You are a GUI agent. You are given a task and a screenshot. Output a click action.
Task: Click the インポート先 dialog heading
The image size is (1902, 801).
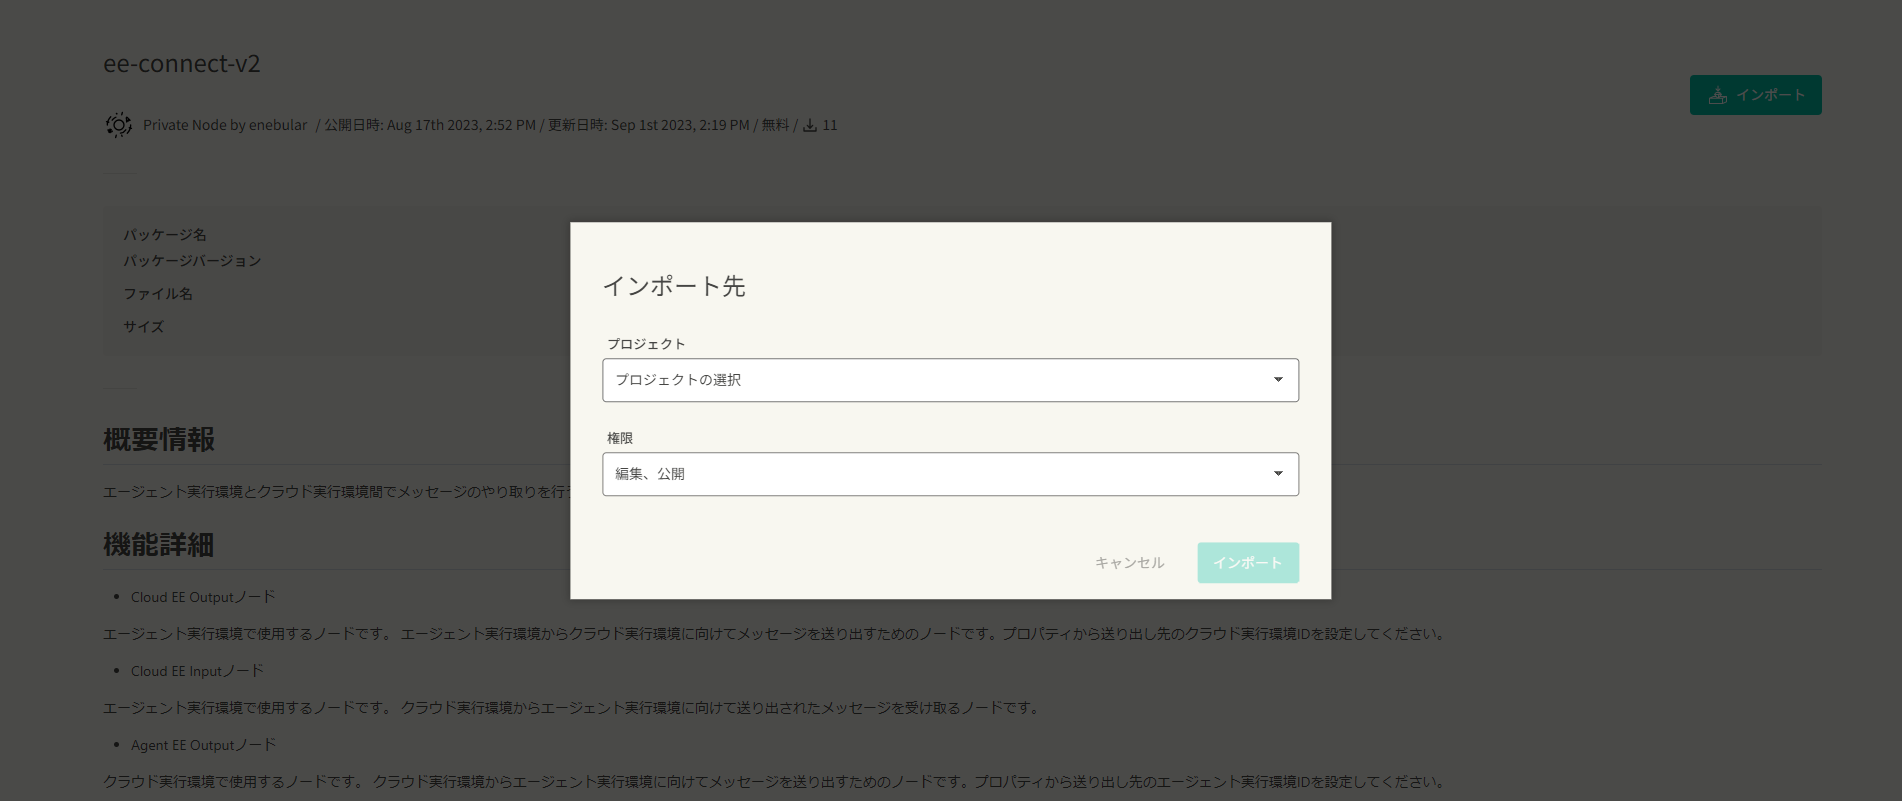coord(674,286)
